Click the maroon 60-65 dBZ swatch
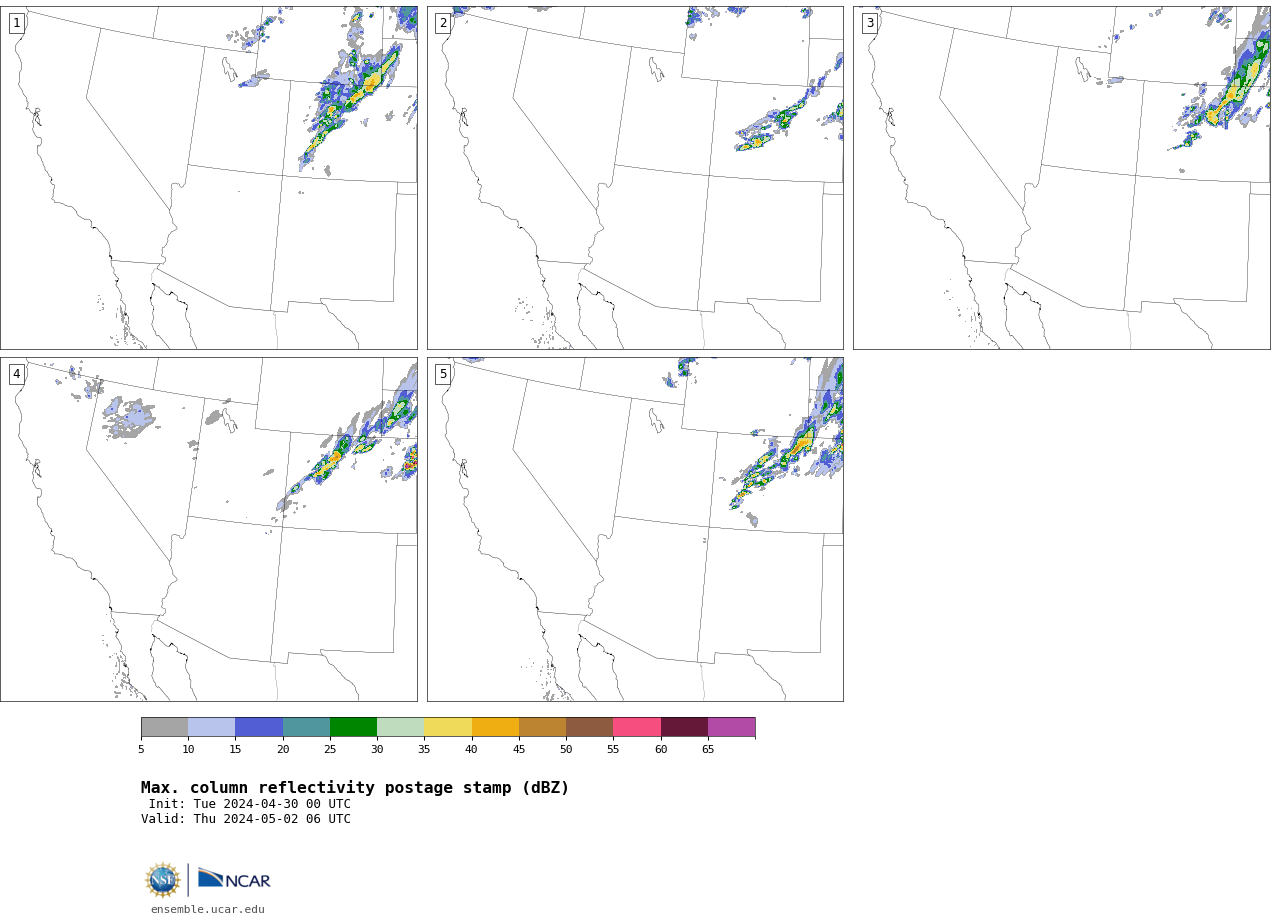This screenshot has width=1280, height=920. coord(684,727)
